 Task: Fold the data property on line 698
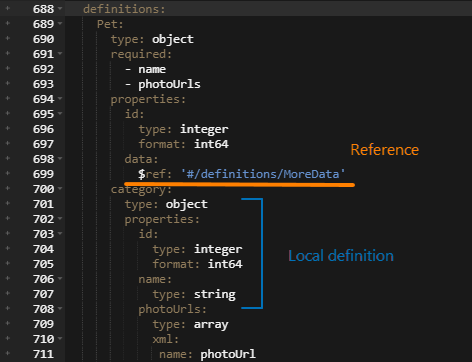[x=60, y=158]
